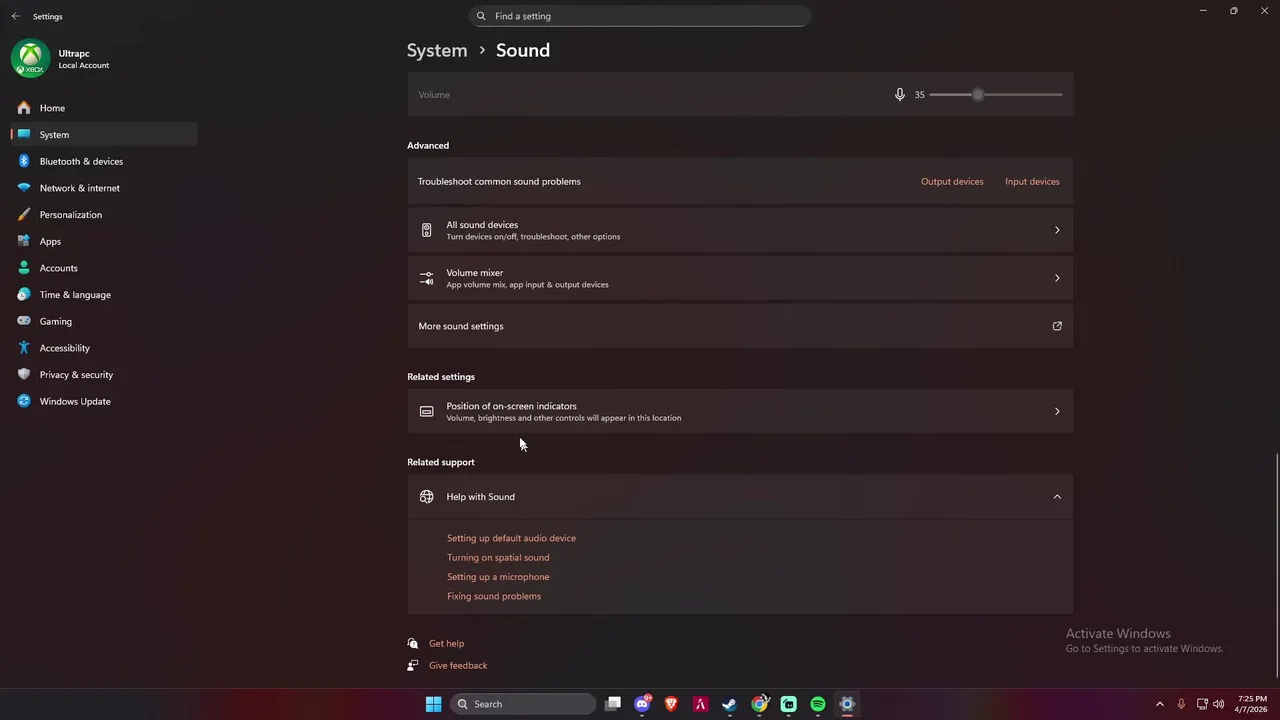Viewport: 1280px width, 720px height.
Task: Open More sound settings
Action: point(740,326)
